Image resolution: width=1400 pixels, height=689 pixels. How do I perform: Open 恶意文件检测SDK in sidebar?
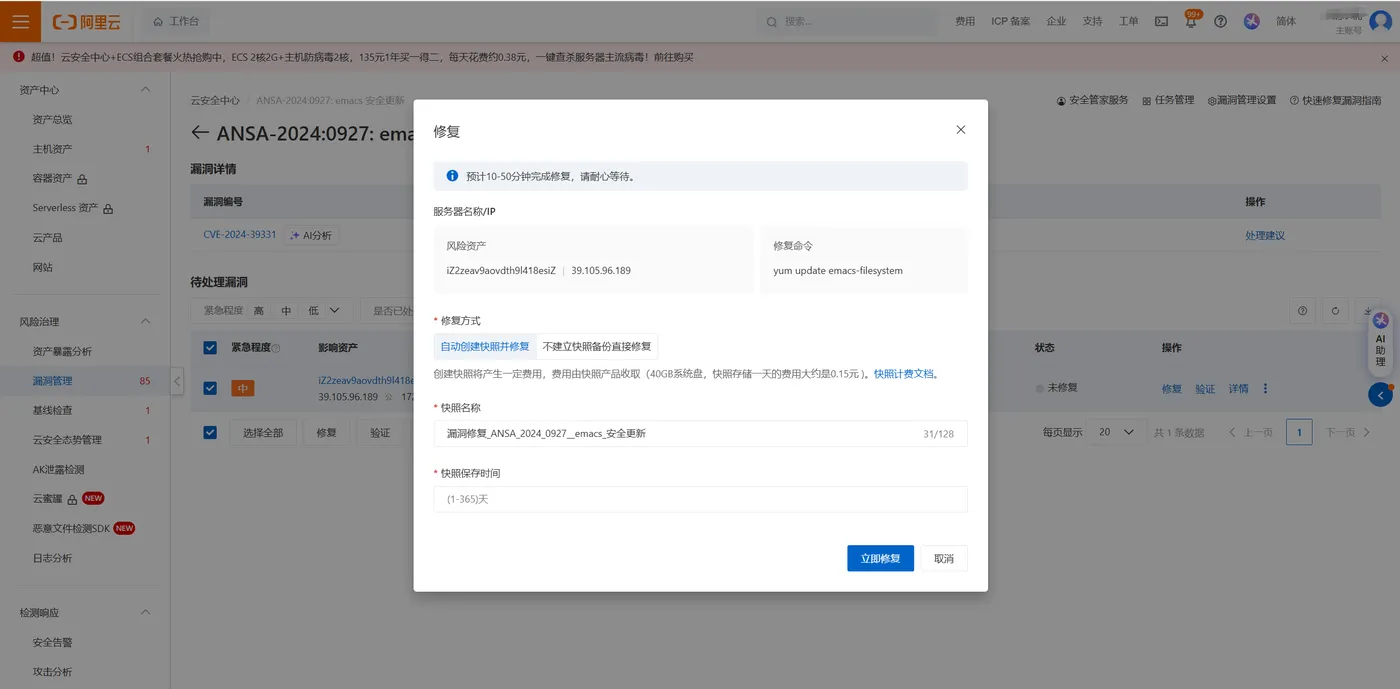[71, 528]
